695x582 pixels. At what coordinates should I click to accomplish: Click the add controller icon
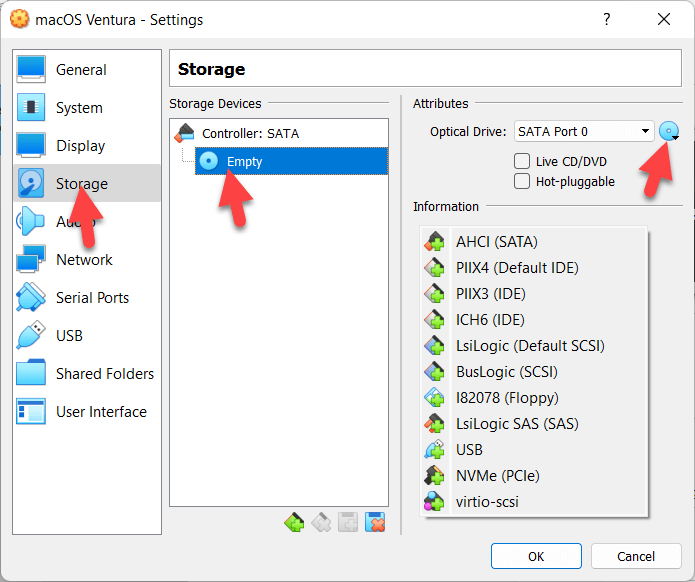tap(293, 521)
